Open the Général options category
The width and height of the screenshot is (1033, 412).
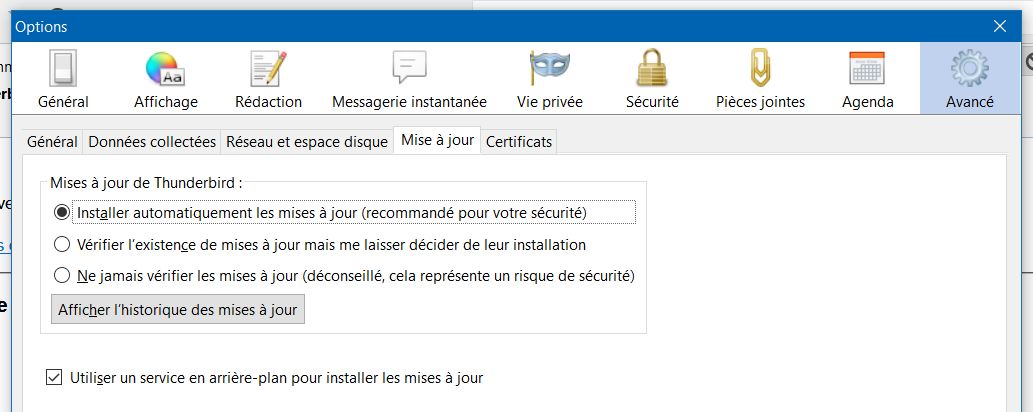click(x=63, y=79)
